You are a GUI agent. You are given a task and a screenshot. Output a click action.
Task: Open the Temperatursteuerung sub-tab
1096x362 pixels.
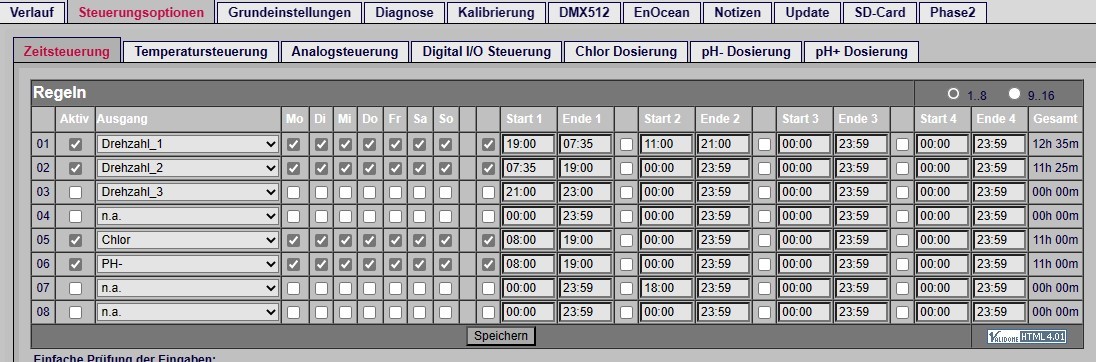point(201,51)
